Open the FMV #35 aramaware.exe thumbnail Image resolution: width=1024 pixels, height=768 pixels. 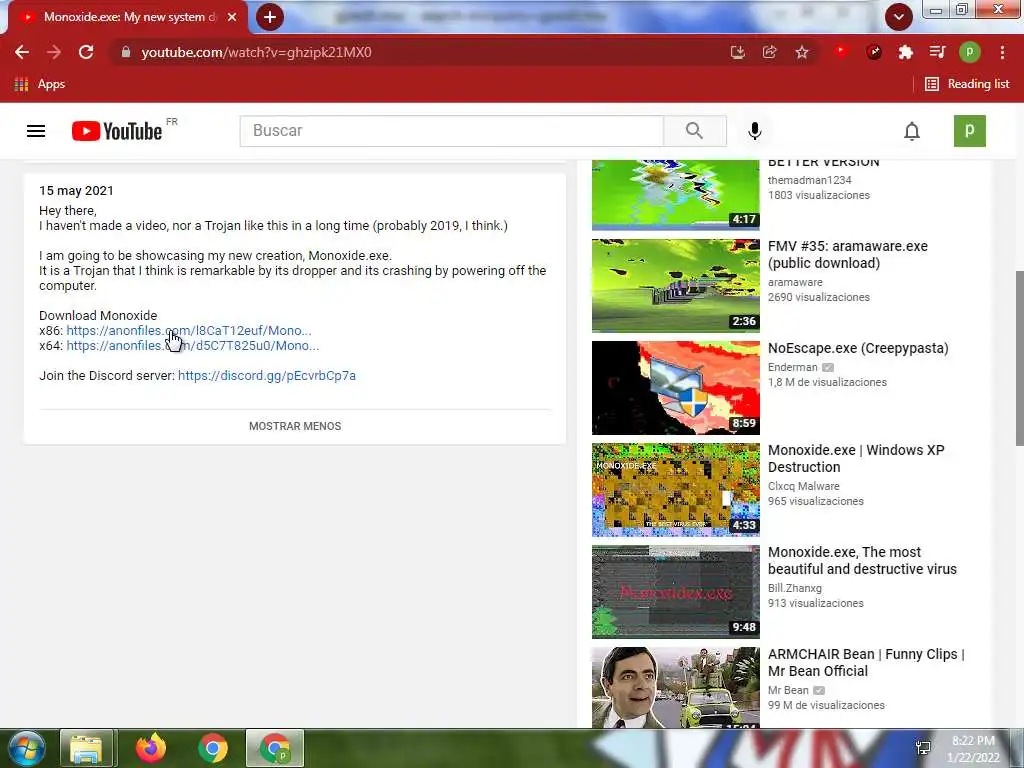[x=676, y=285]
